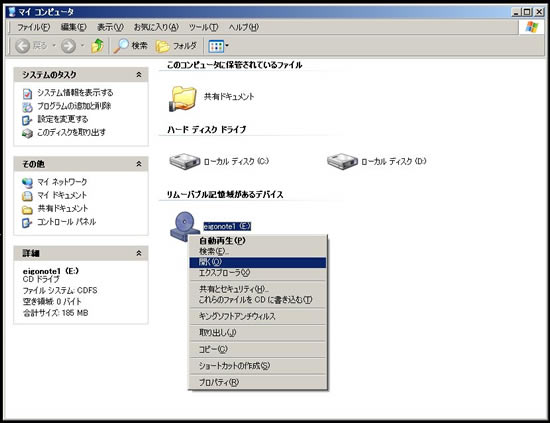Screen dimensions: 550x423
Task: Click the Windows flag logo in menu bar
Action: [532, 27]
